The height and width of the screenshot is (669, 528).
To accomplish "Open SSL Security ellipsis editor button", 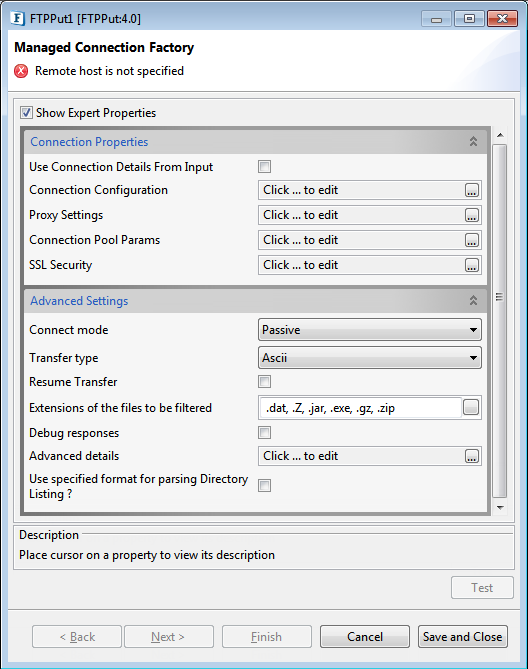I will 471,265.
